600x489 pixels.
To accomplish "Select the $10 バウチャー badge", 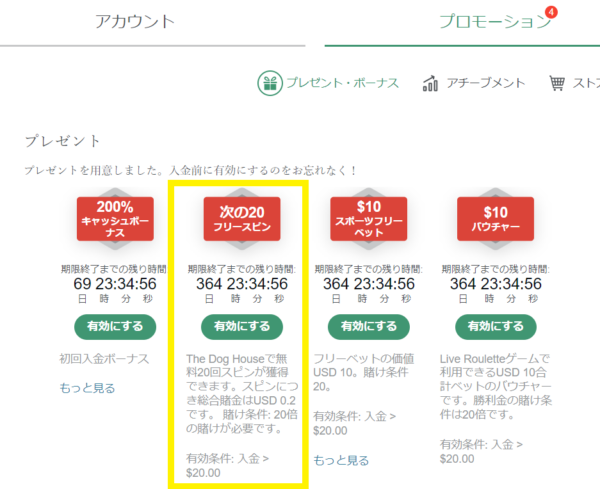I will click(496, 219).
